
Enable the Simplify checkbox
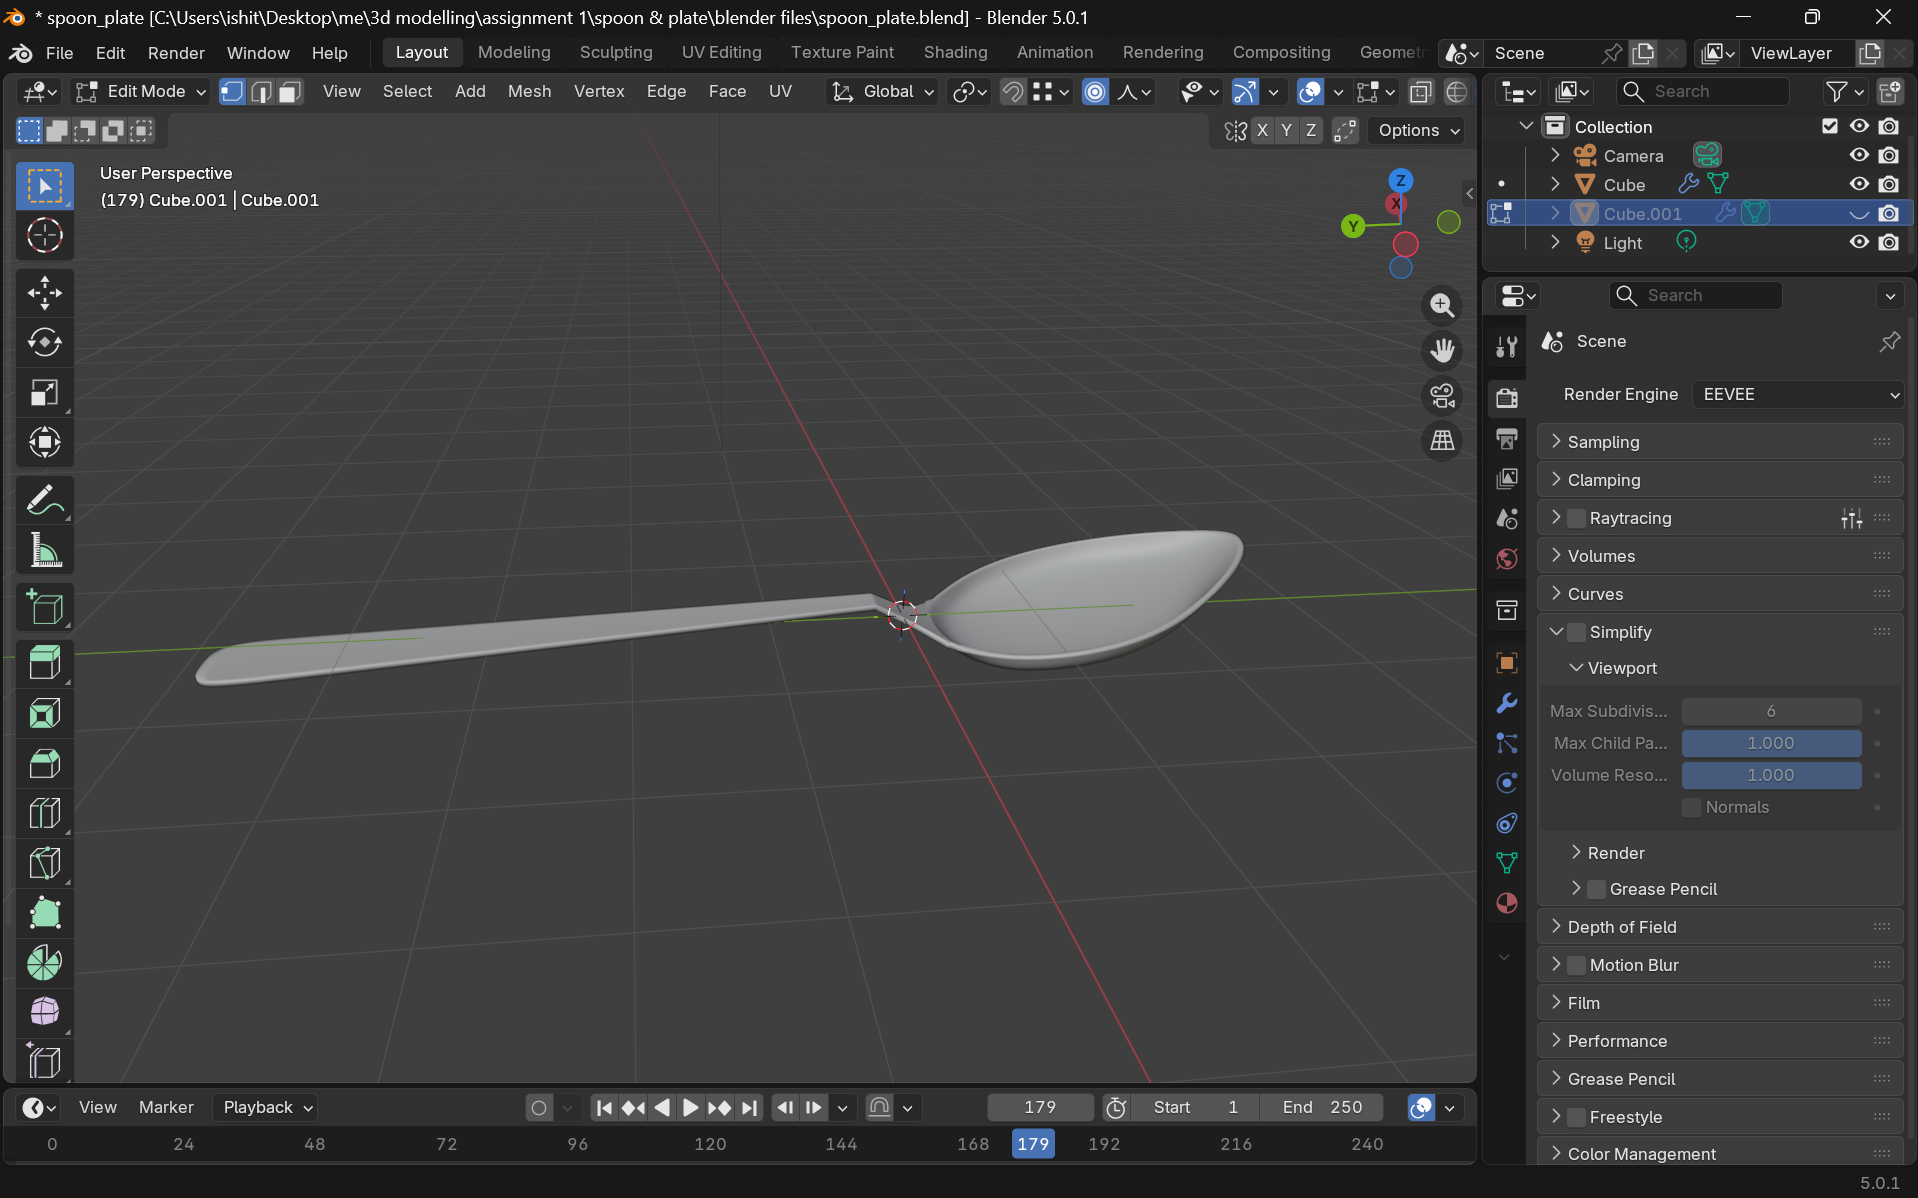tap(1577, 632)
